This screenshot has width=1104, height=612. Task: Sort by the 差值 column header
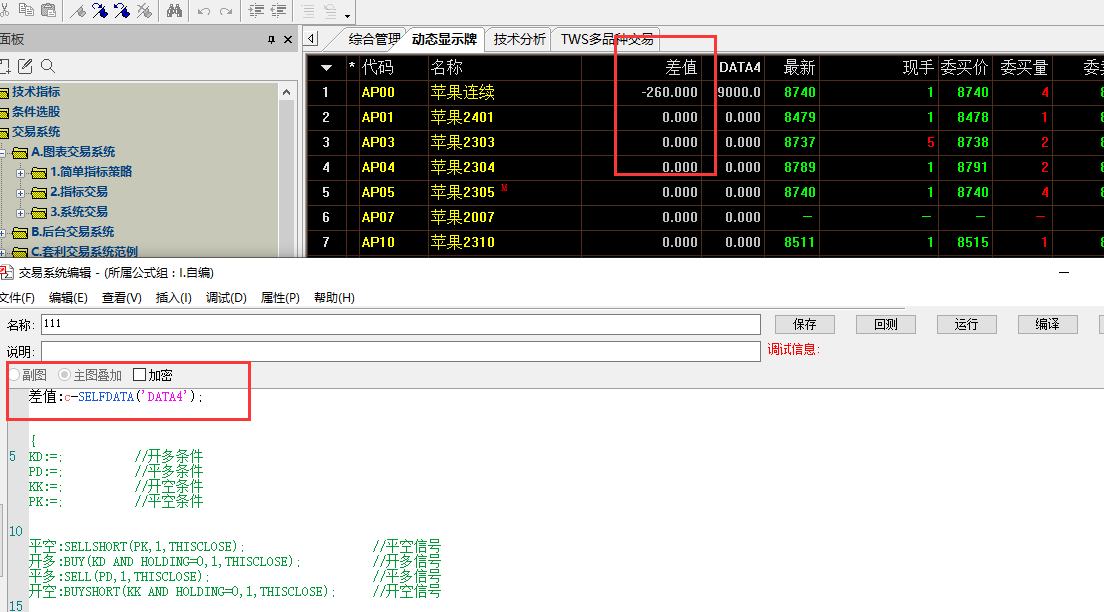pos(681,68)
